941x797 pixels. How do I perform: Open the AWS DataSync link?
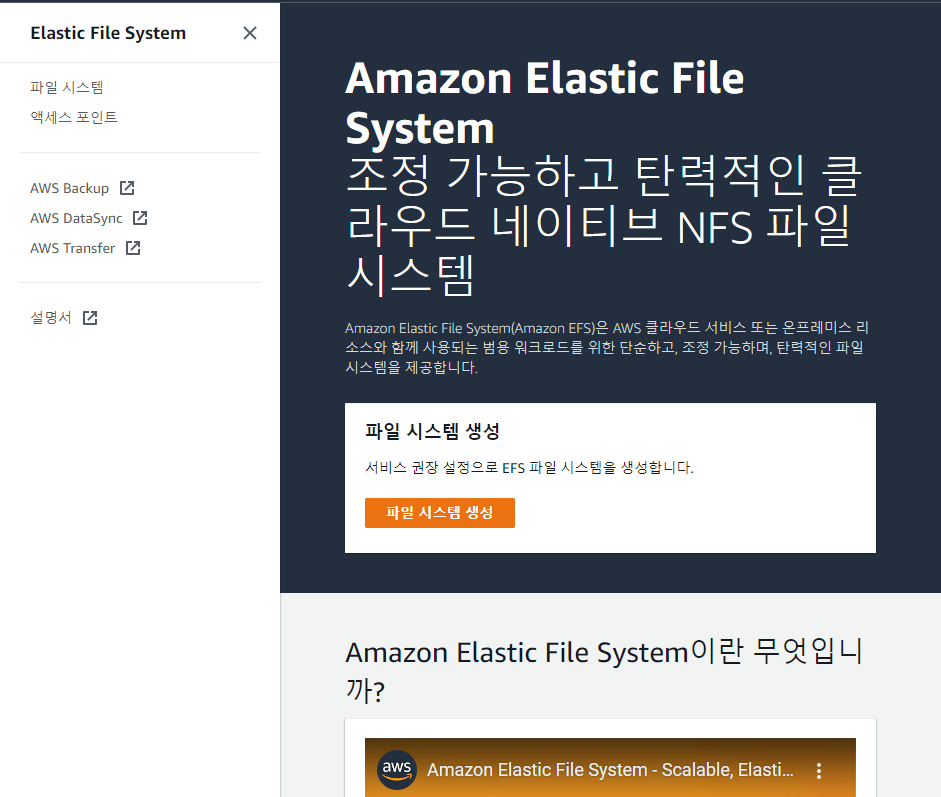pyautogui.click(x=76, y=218)
